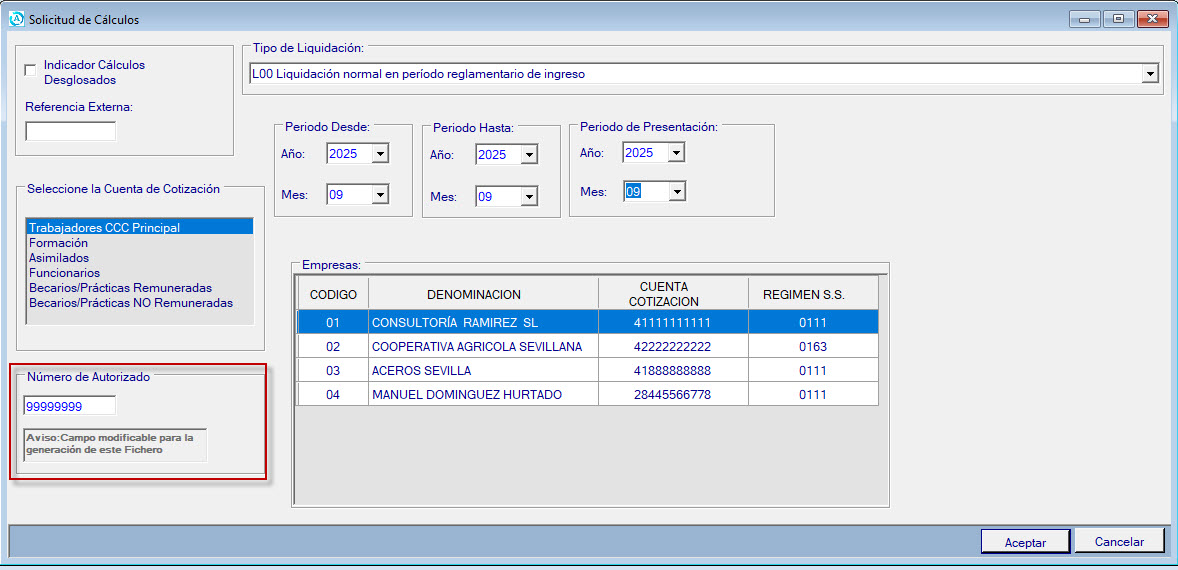Expand Periodo de Presentación Mes dropdown
Screen dimensions: 1178x570
[676, 191]
